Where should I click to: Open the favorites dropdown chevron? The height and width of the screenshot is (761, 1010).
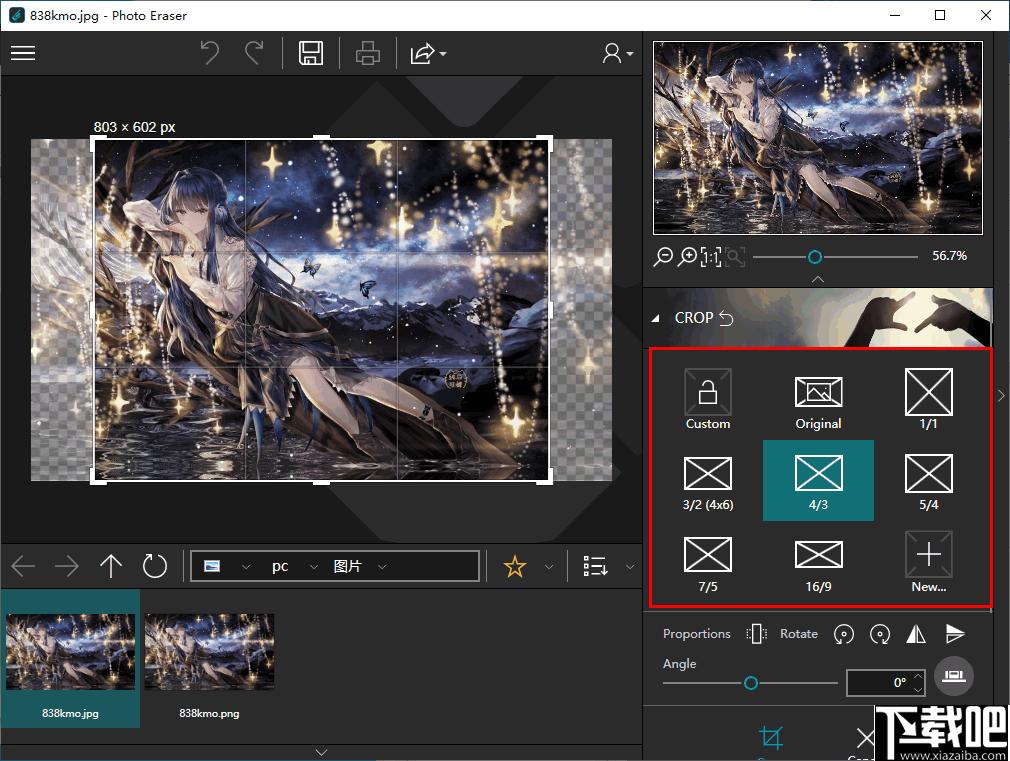coord(549,567)
